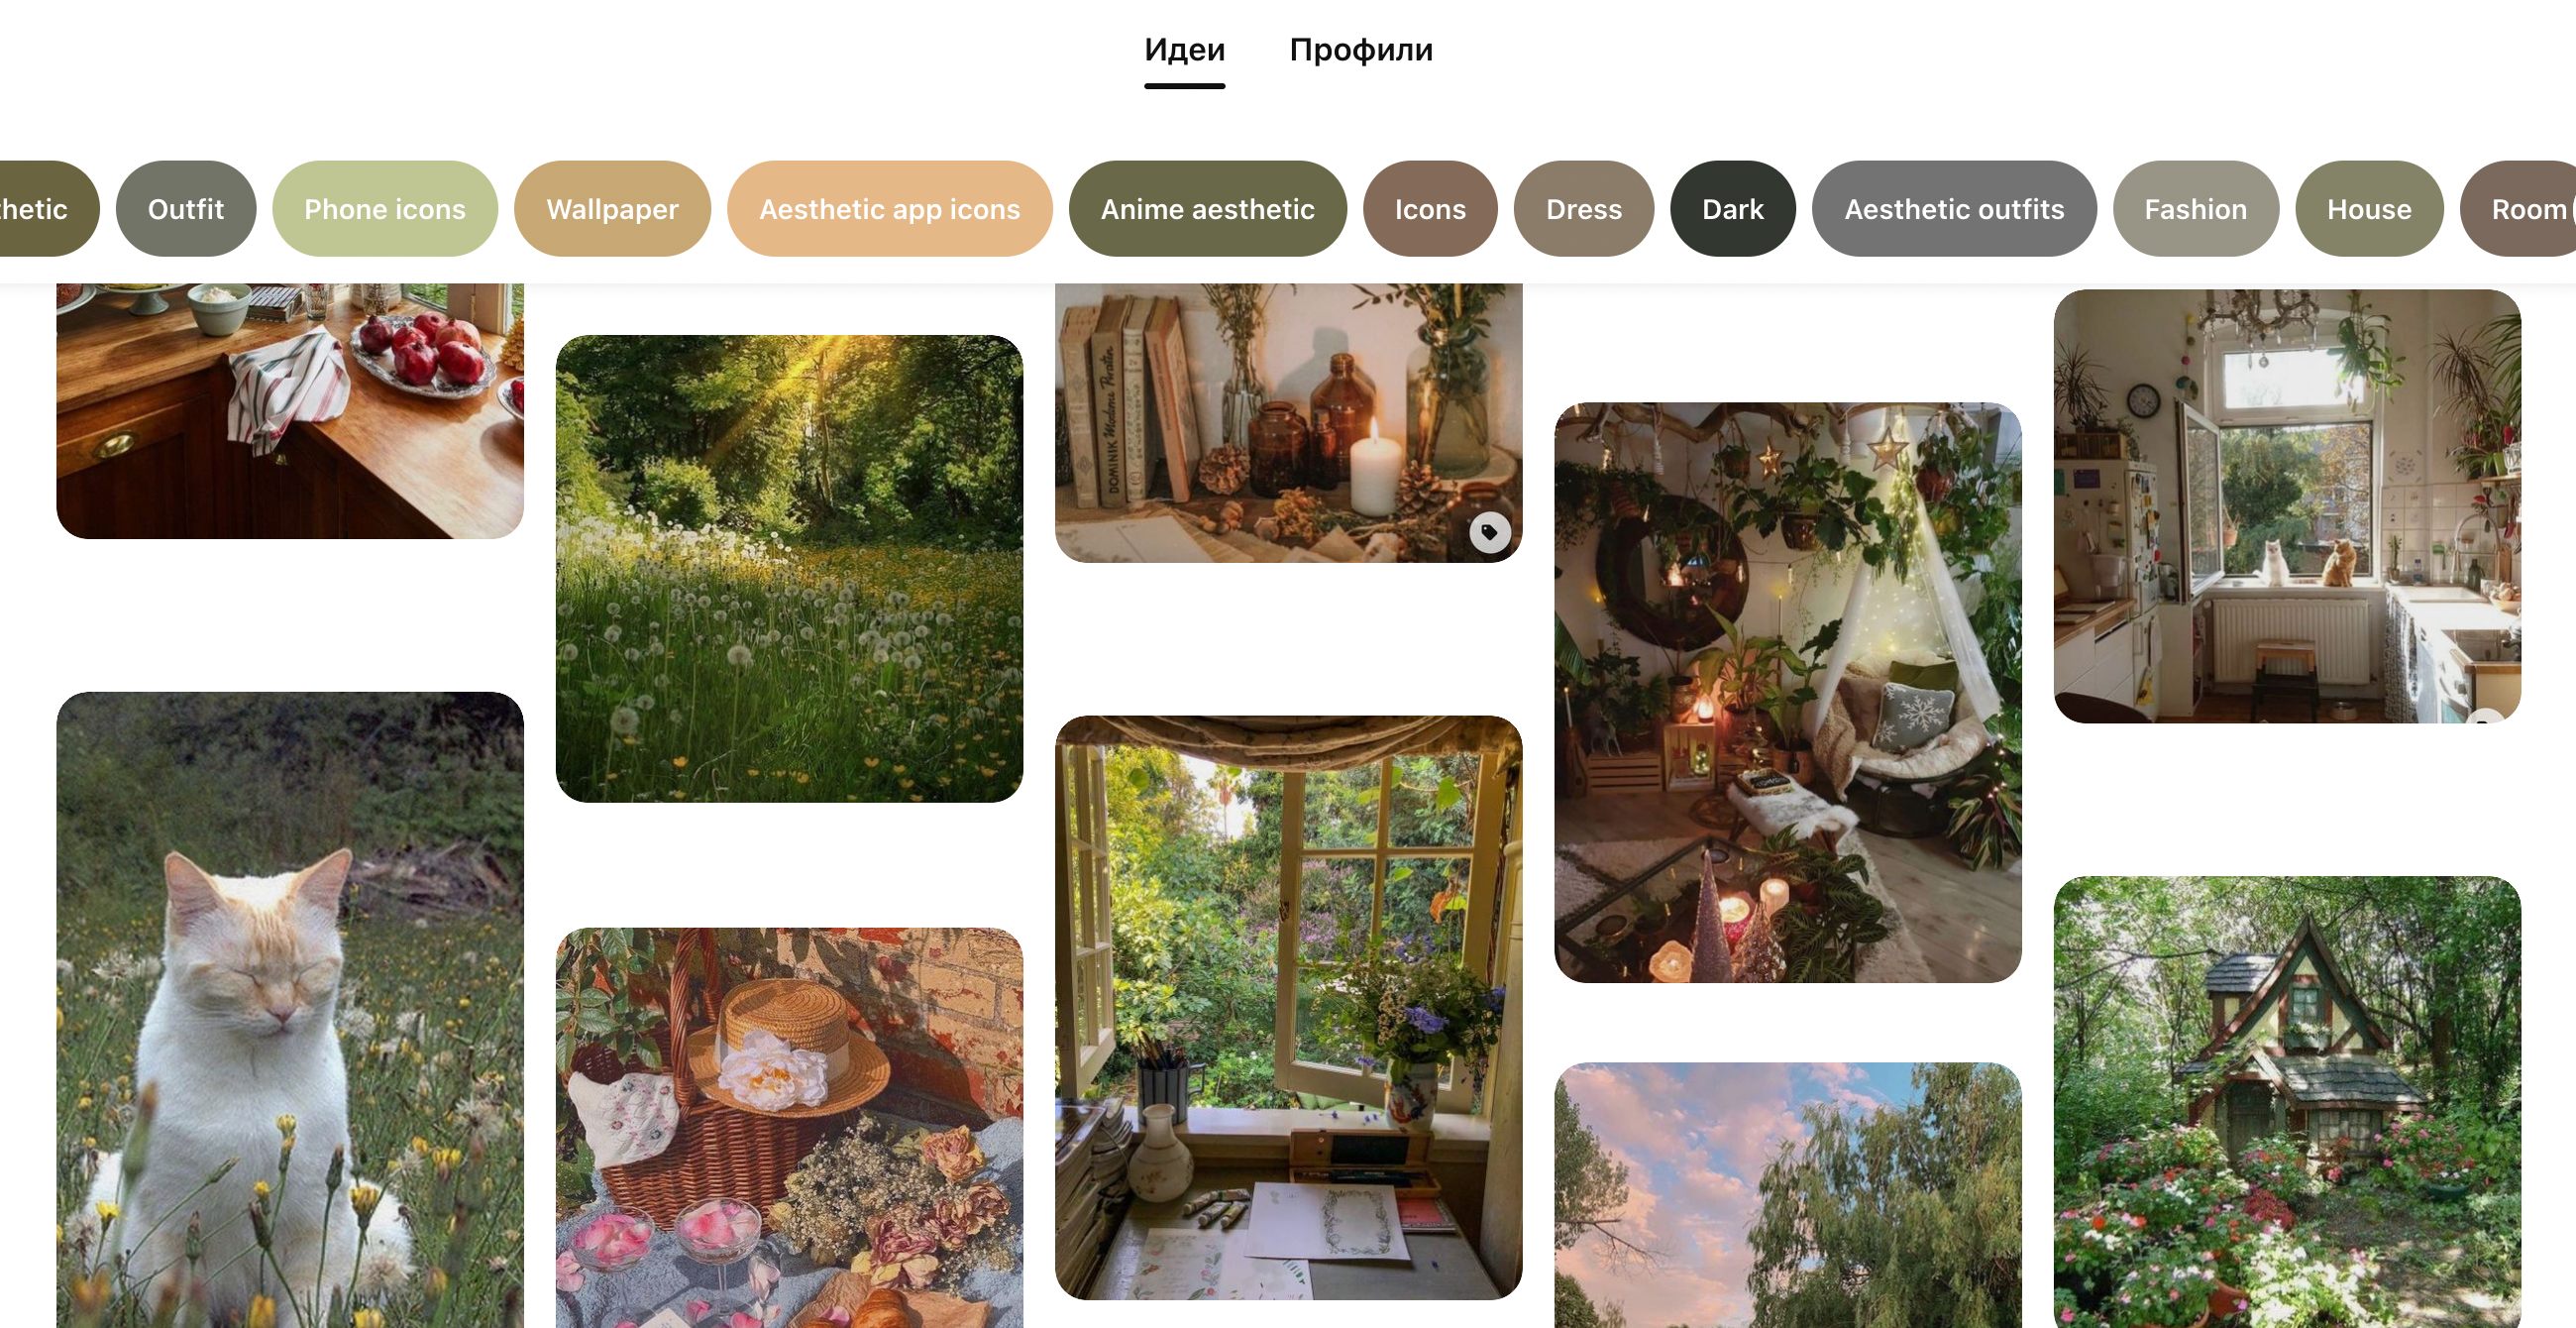Select the 'Aesthetic app icons' filter
2576x1328 pixels.
(x=889, y=205)
